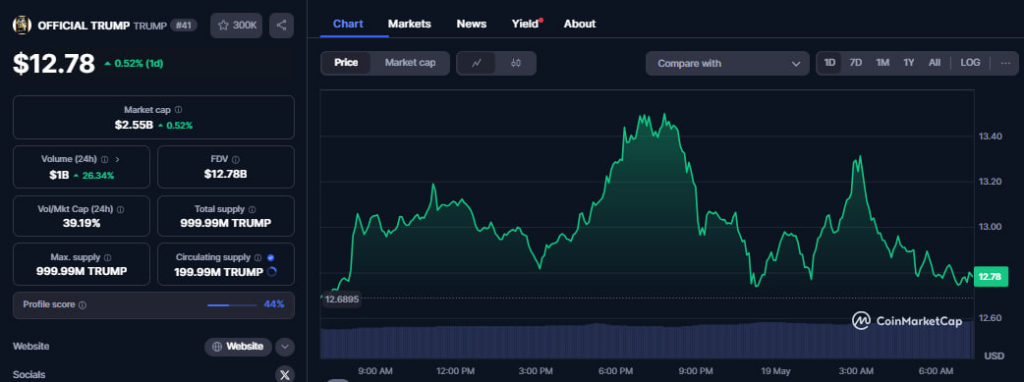The image size is (1024, 382).
Task: Click the Profile score info icon
Action: pyautogui.click(x=82, y=305)
